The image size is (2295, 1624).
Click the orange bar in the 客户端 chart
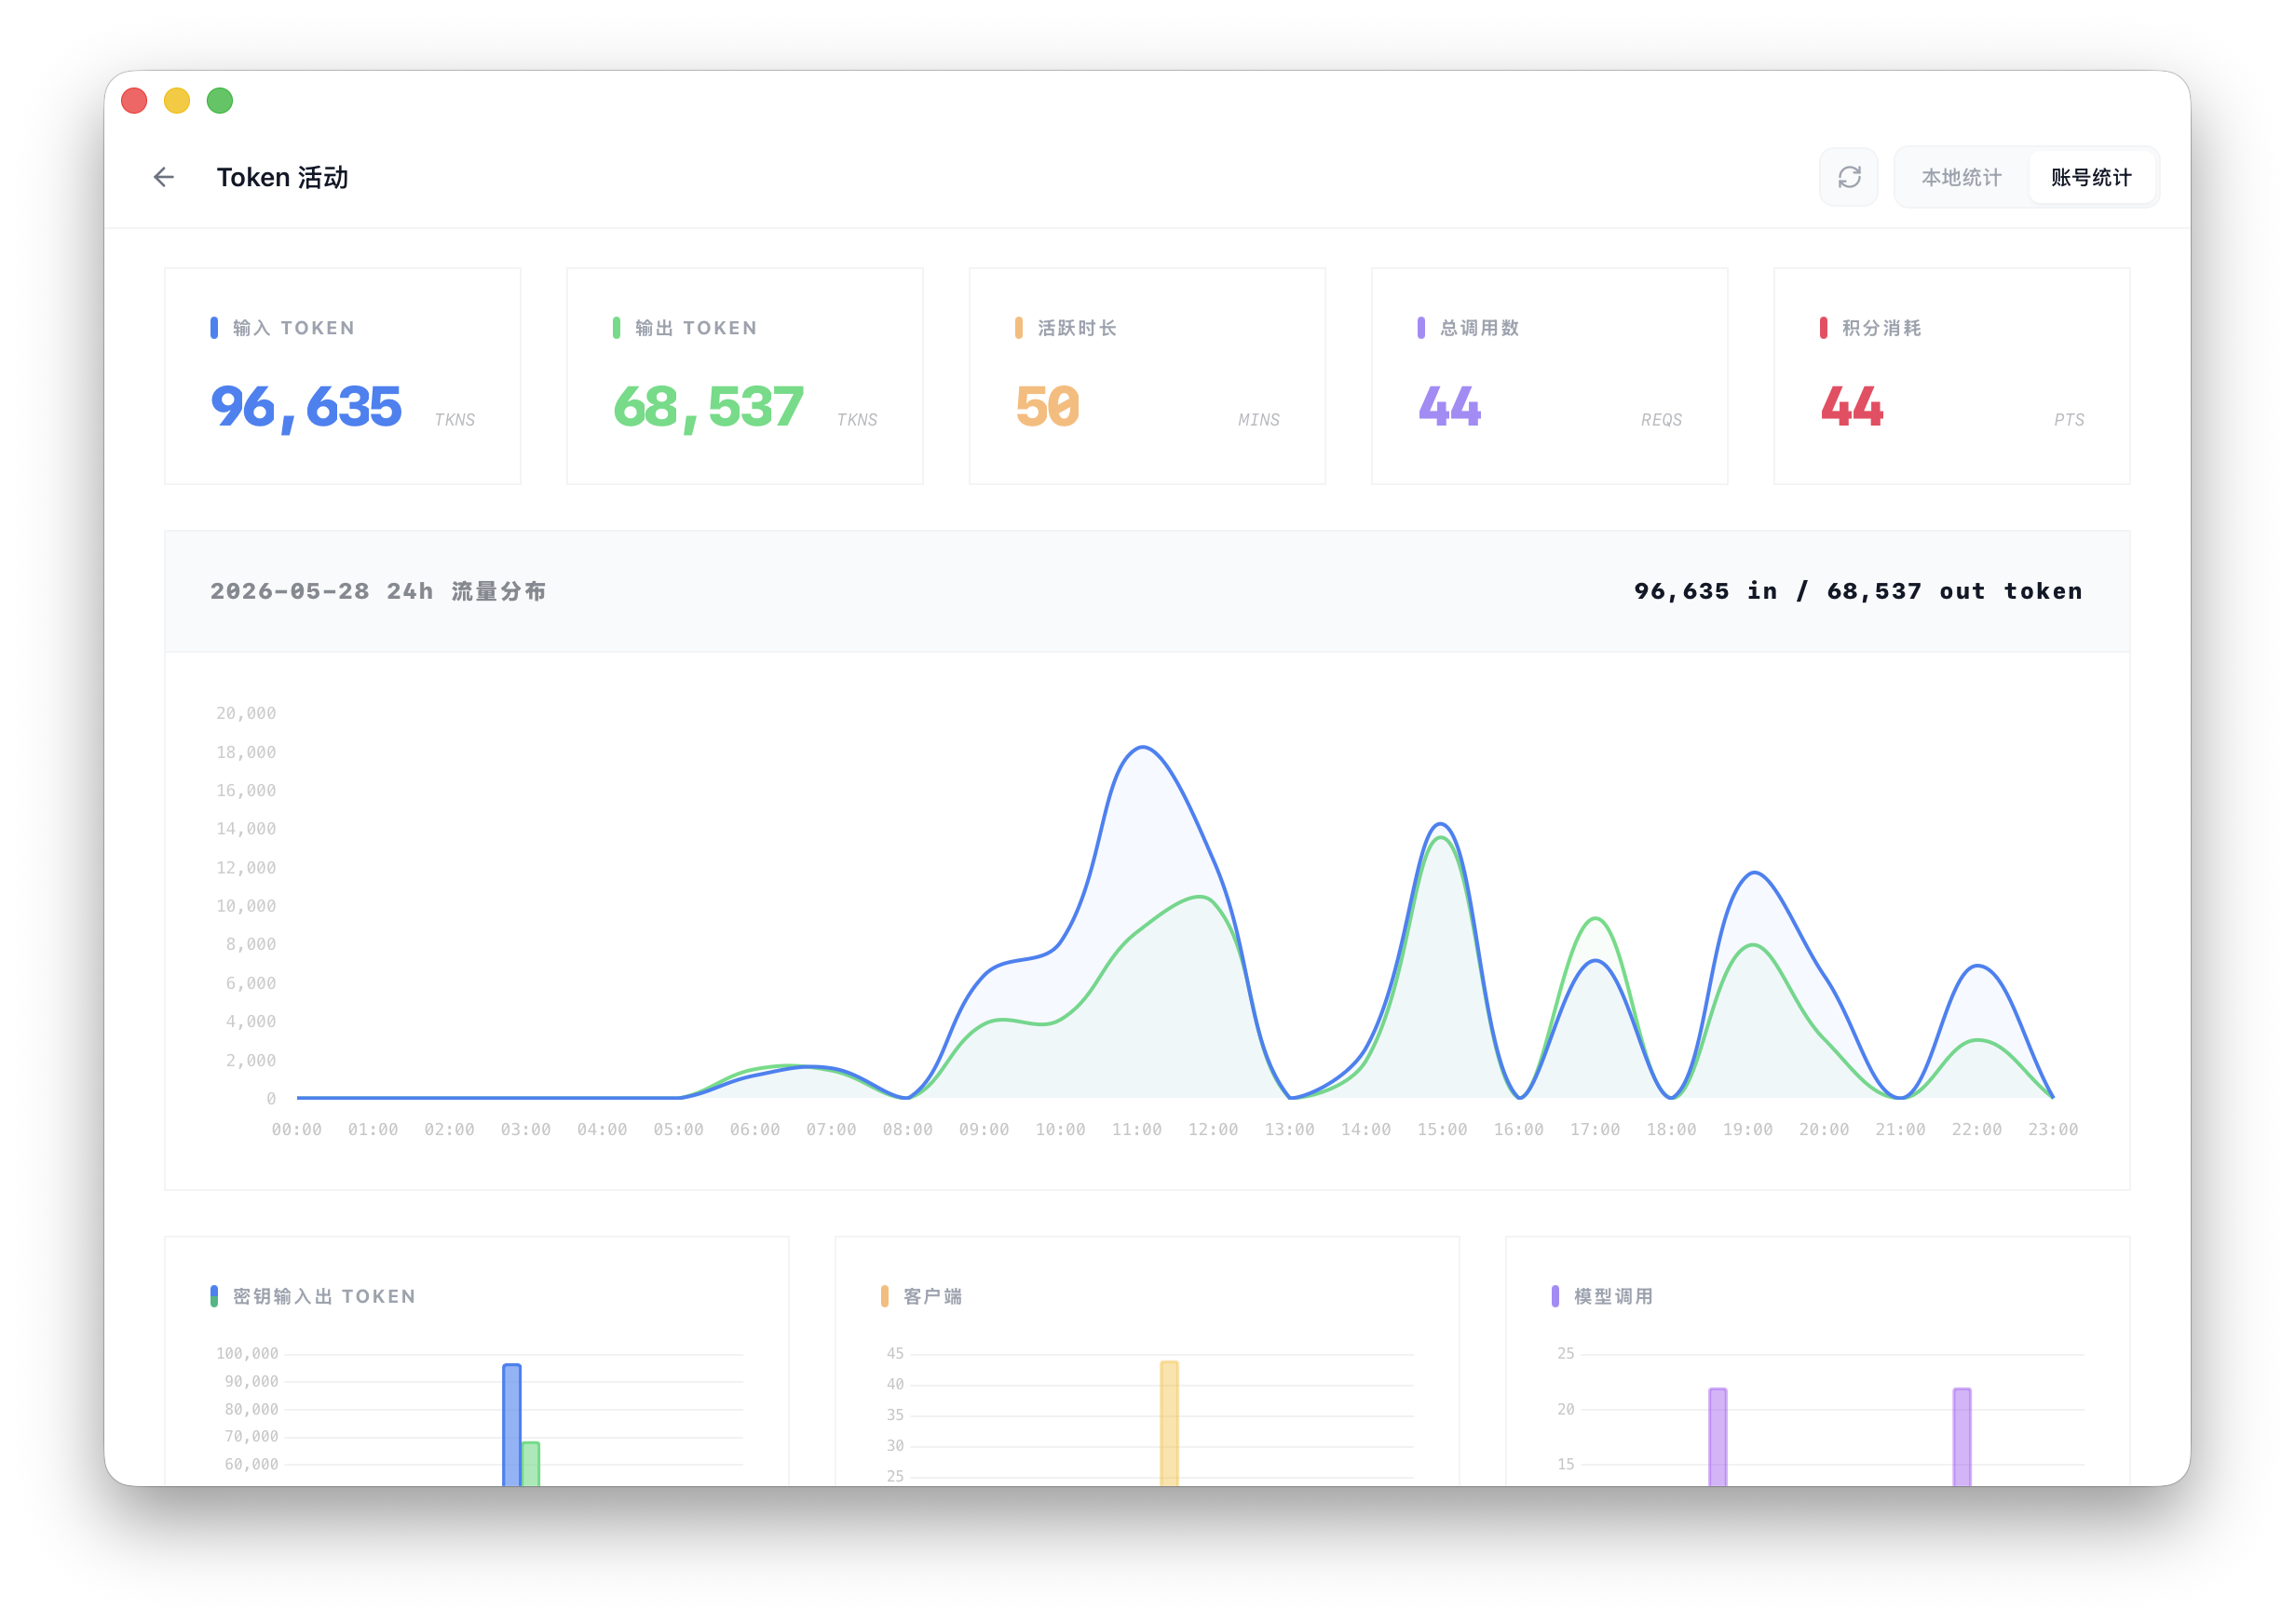pos(1169,1423)
